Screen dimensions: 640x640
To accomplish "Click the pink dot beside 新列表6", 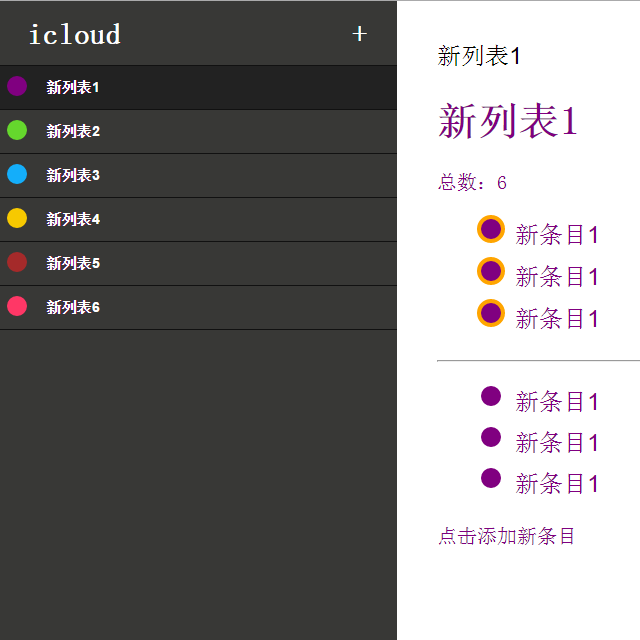I will (x=17, y=307).
